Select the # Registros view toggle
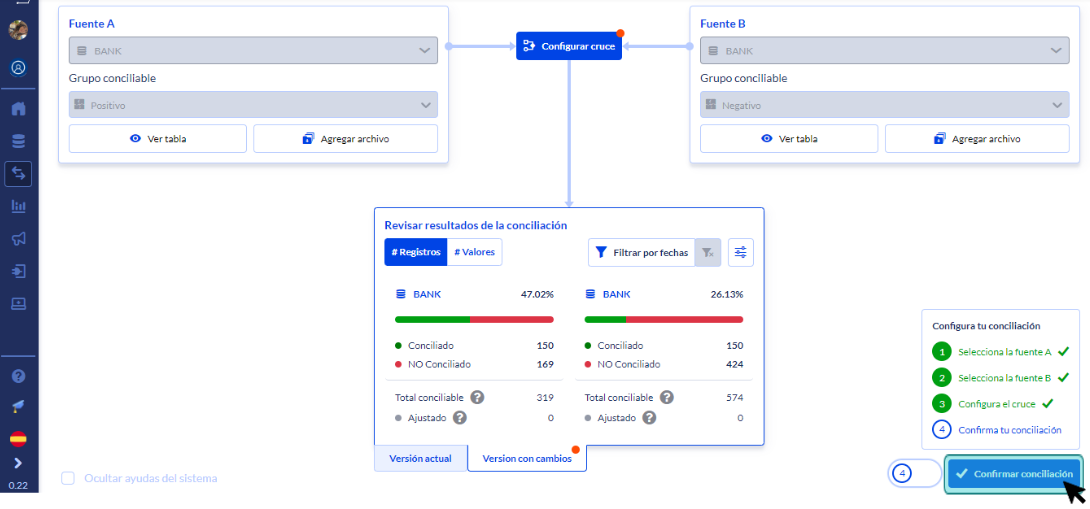 click(x=416, y=253)
